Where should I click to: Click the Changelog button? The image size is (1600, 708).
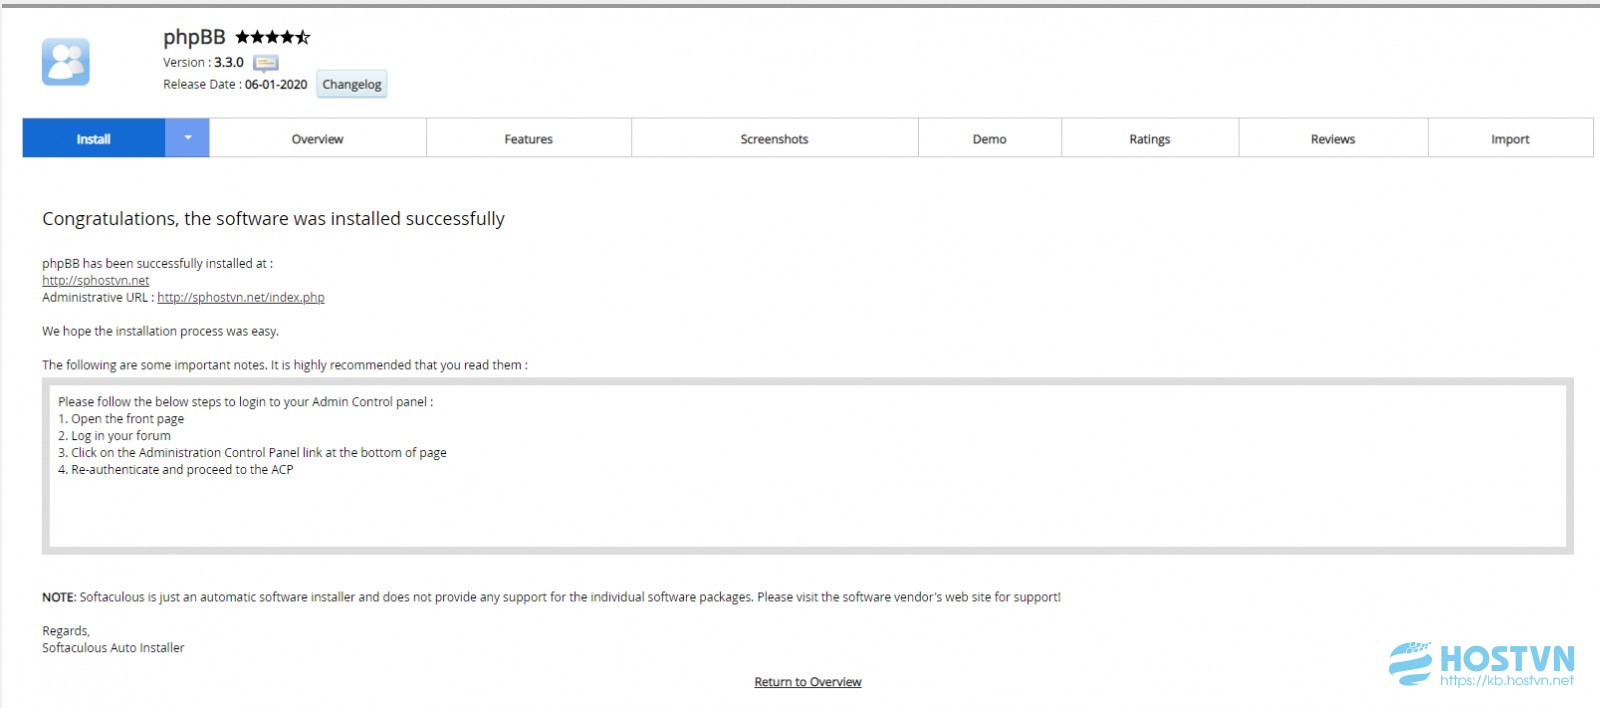coord(352,84)
